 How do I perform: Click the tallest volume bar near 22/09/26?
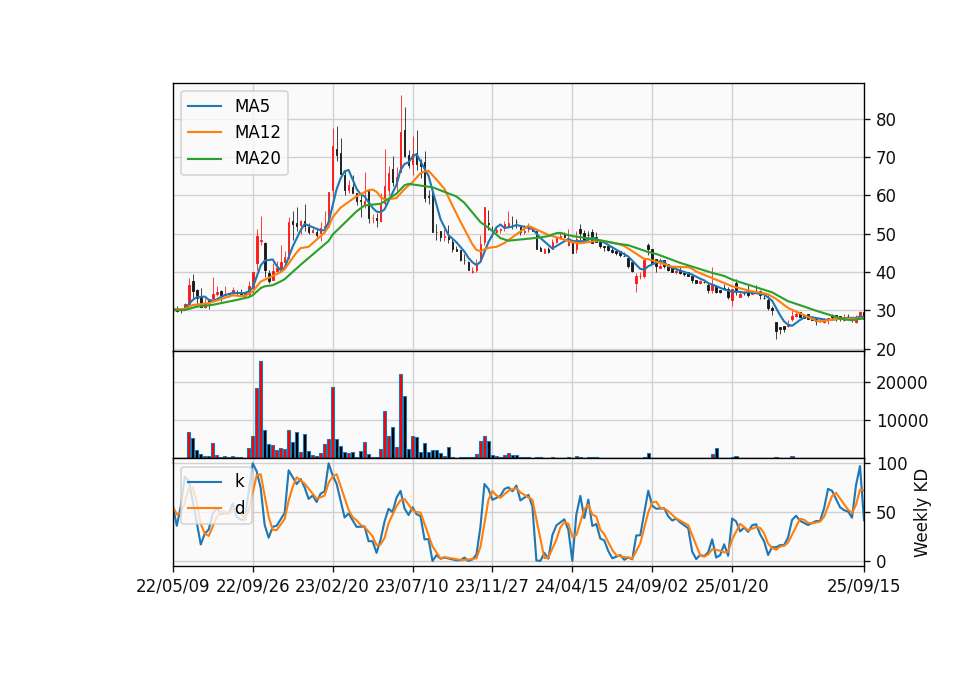coord(261,410)
